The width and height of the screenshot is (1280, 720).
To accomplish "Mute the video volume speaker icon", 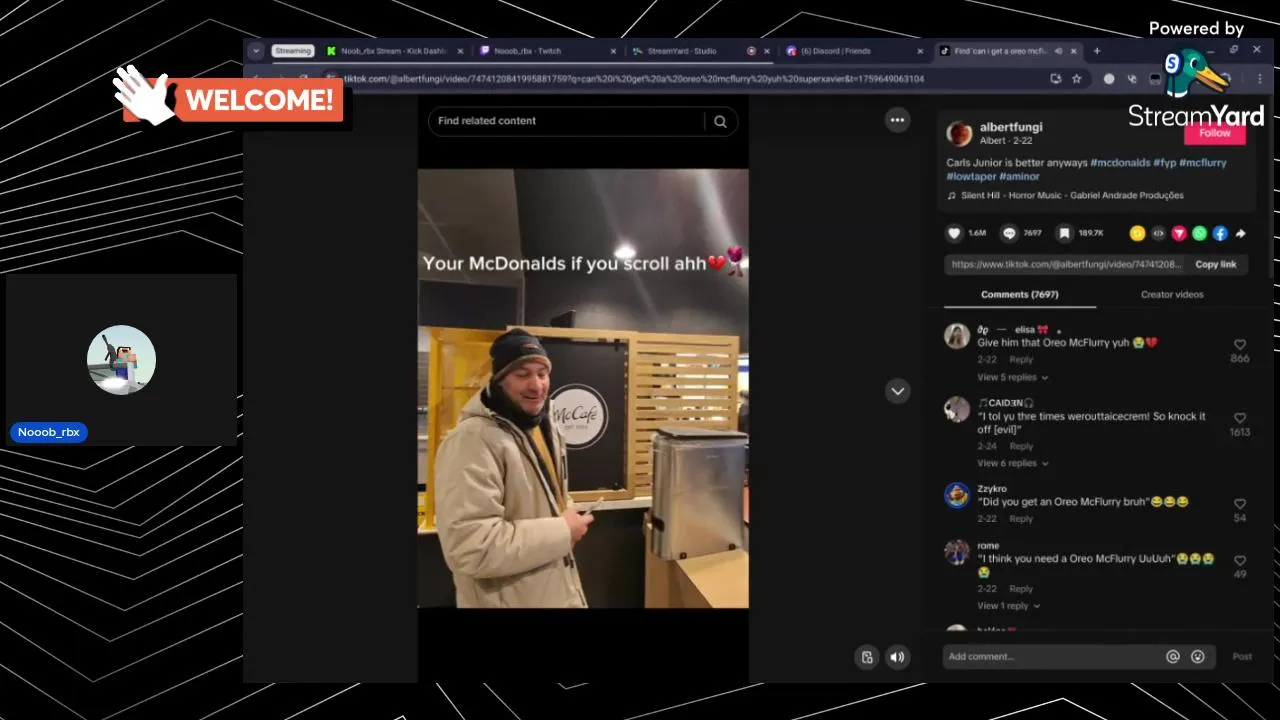I will (897, 657).
